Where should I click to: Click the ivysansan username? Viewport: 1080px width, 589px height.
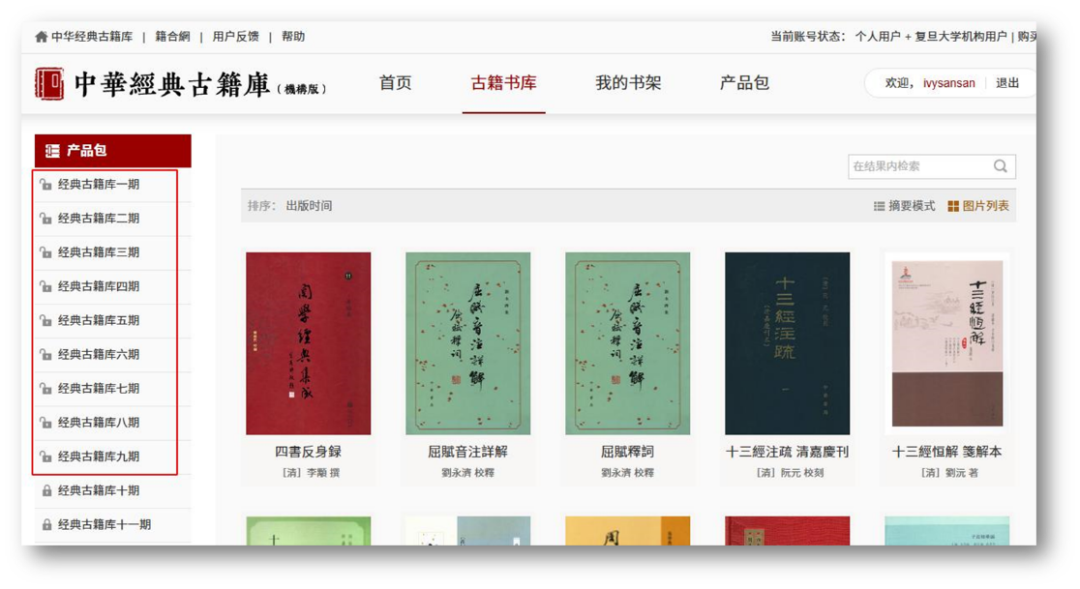(949, 83)
